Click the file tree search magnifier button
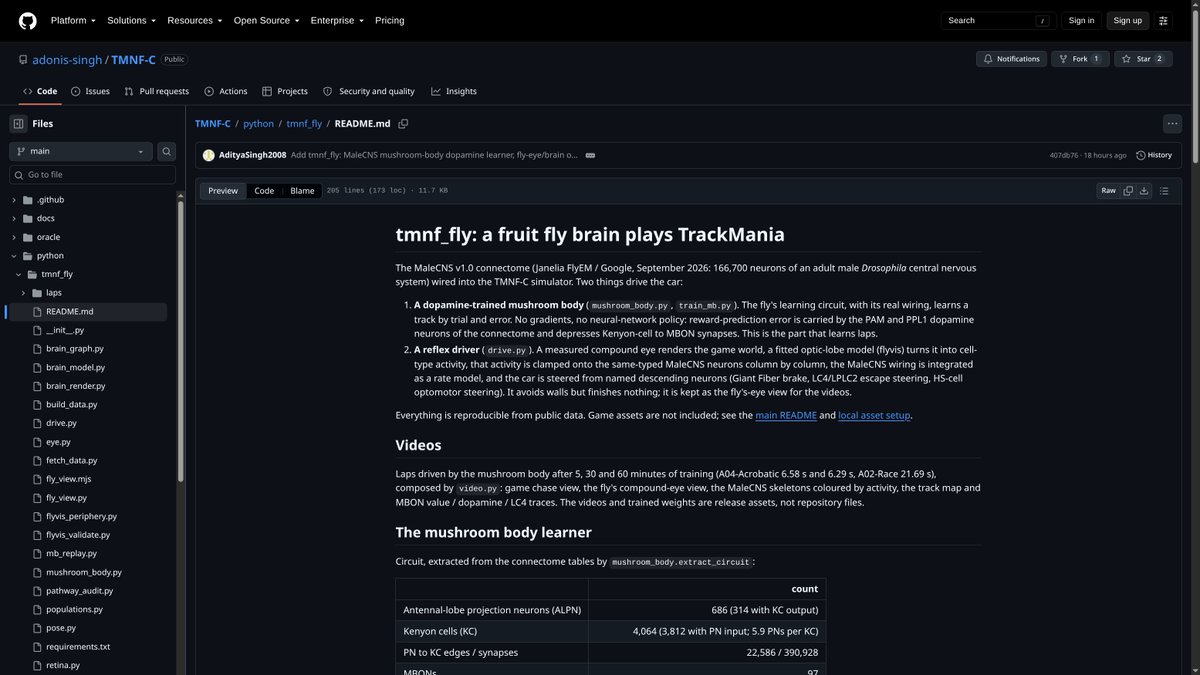Viewport: 1200px width, 675px height. point(167,151)
